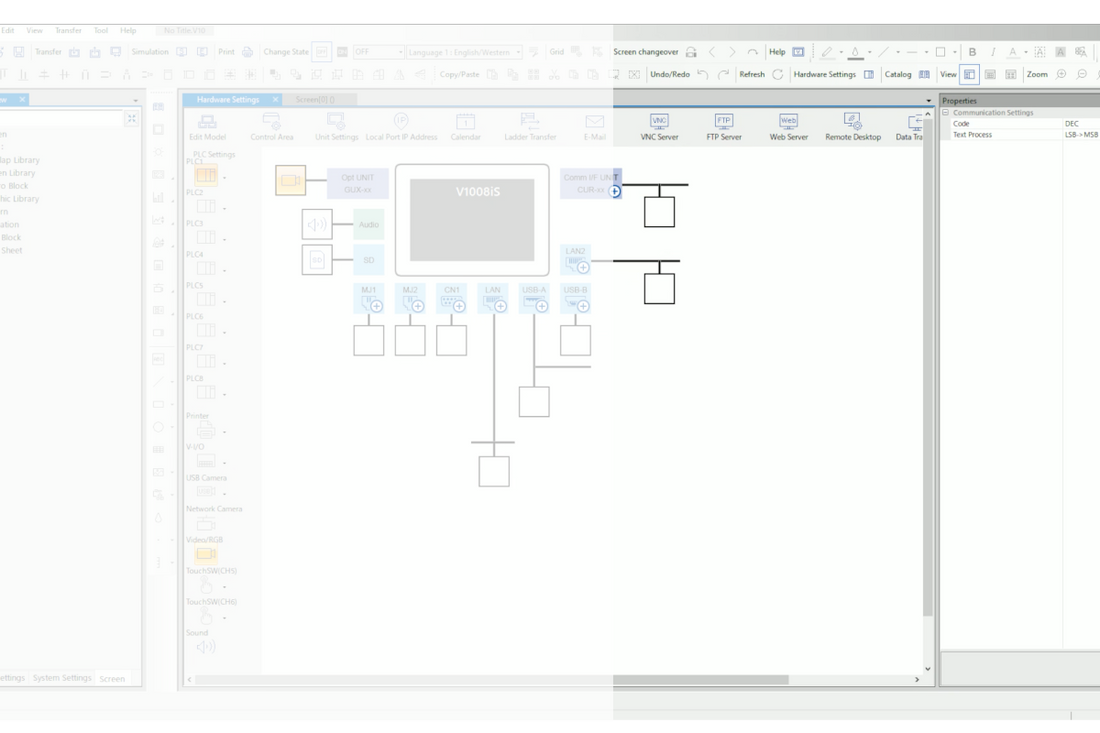Click the Edit Model icon

click(x=207, y=126)
